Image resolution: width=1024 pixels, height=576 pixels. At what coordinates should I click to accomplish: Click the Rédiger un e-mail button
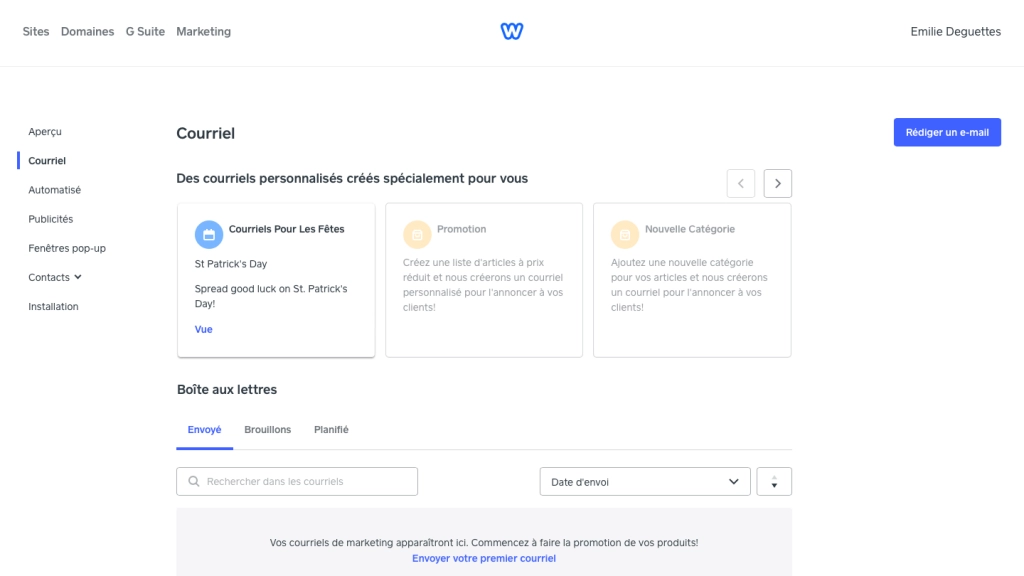[947, 132]
